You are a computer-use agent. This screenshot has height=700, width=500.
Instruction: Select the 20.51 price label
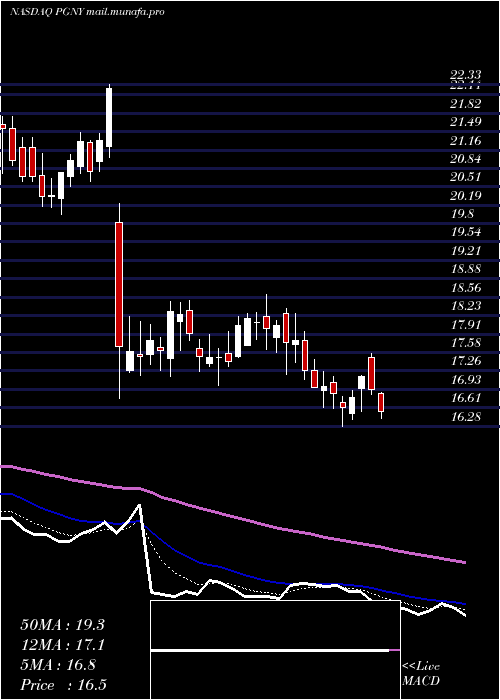pyautogui.click(x=466, y=177)
